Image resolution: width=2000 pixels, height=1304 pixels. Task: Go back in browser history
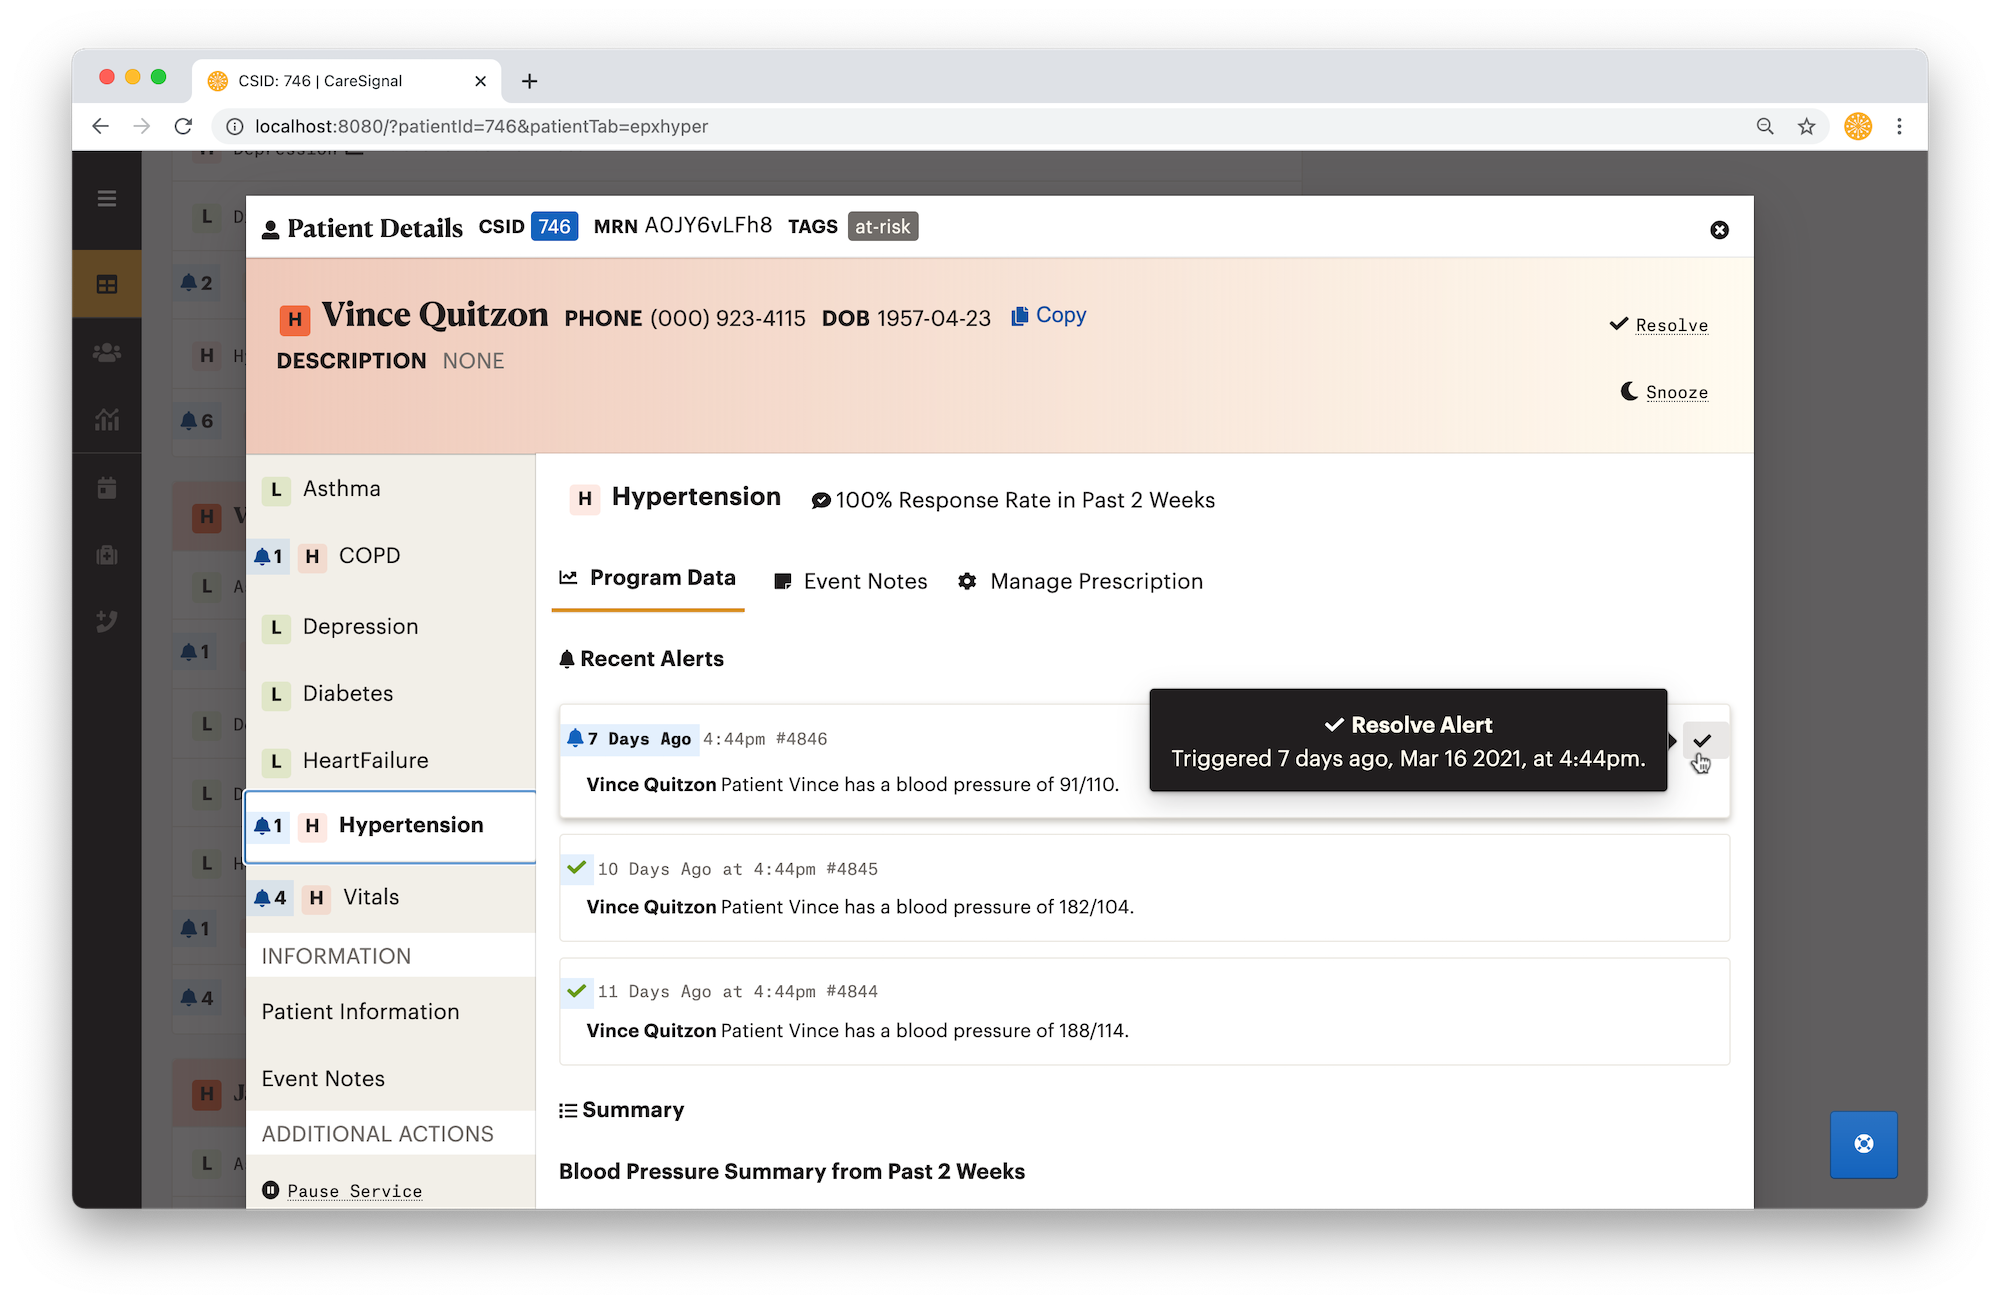click(x=101, y=127)
